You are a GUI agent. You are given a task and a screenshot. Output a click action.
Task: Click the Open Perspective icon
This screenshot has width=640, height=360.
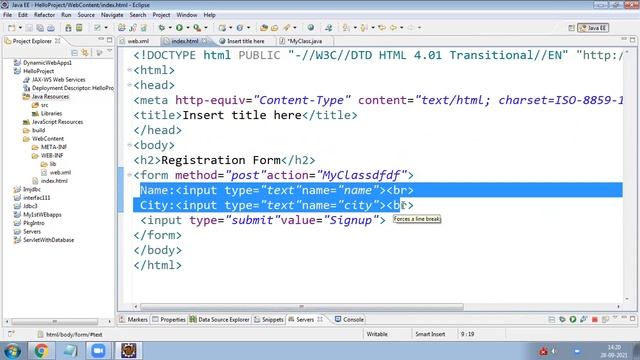pyautogui.click(x=571, y=28)
